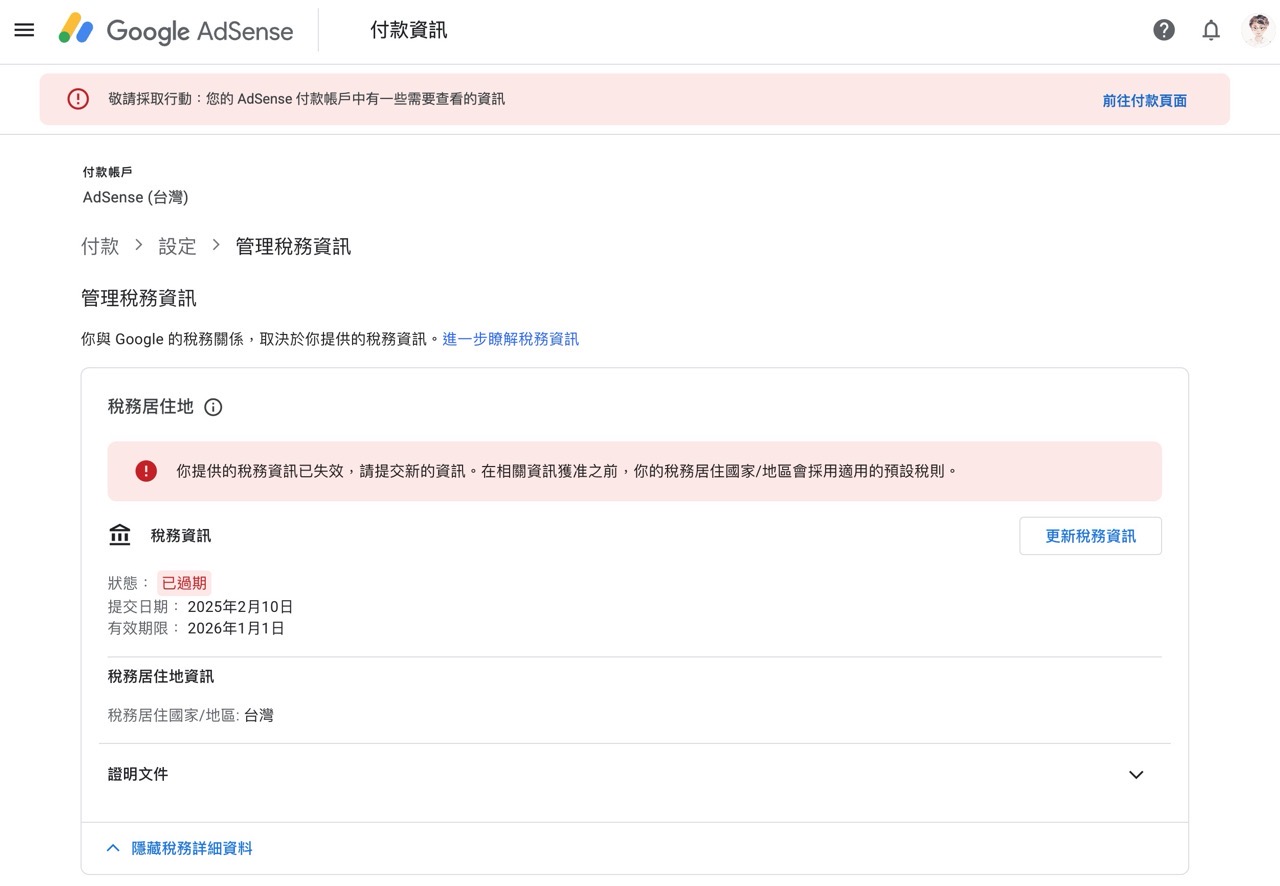The image size is (1280, 886).
Task: Follow the 前往付款頁面 link
Action: tap(1143, 99)
